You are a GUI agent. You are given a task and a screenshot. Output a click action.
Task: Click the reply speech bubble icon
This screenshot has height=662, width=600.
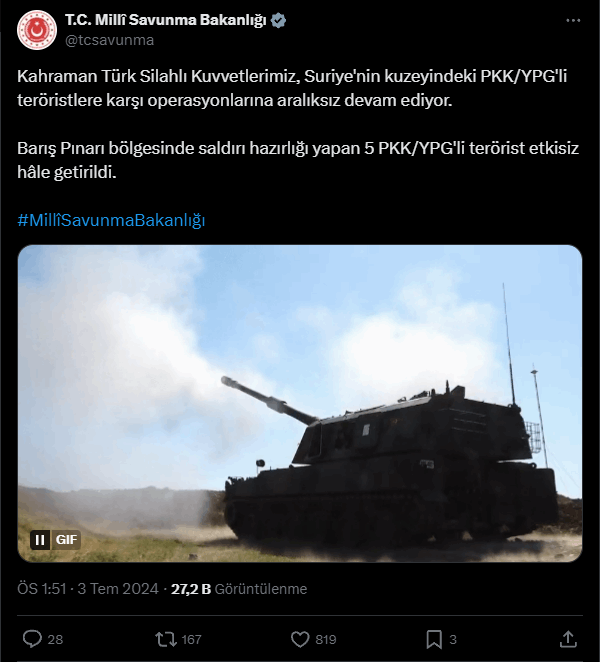pyautogui.click(x=32, y=639)
